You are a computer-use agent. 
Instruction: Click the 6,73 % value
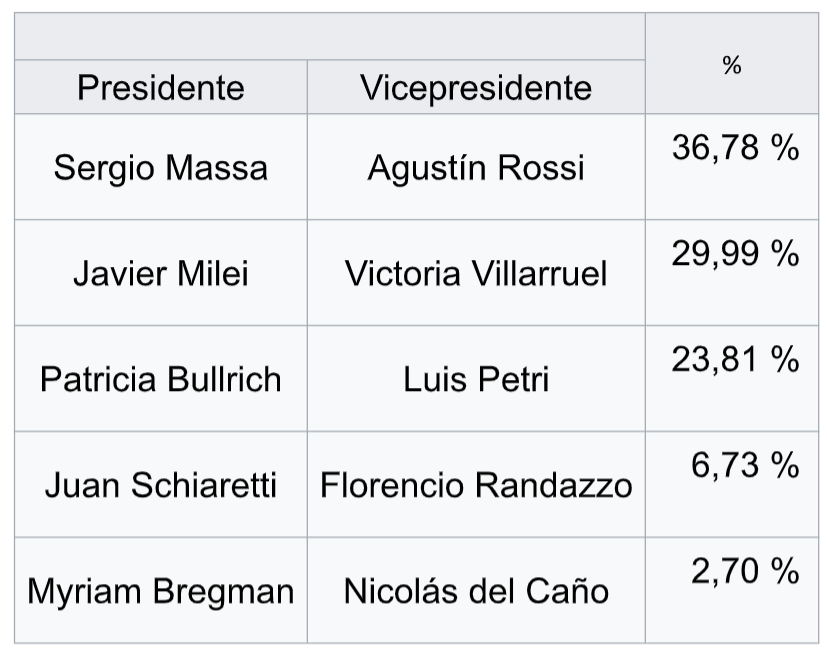pyautogui.click(x=744, y=466)
